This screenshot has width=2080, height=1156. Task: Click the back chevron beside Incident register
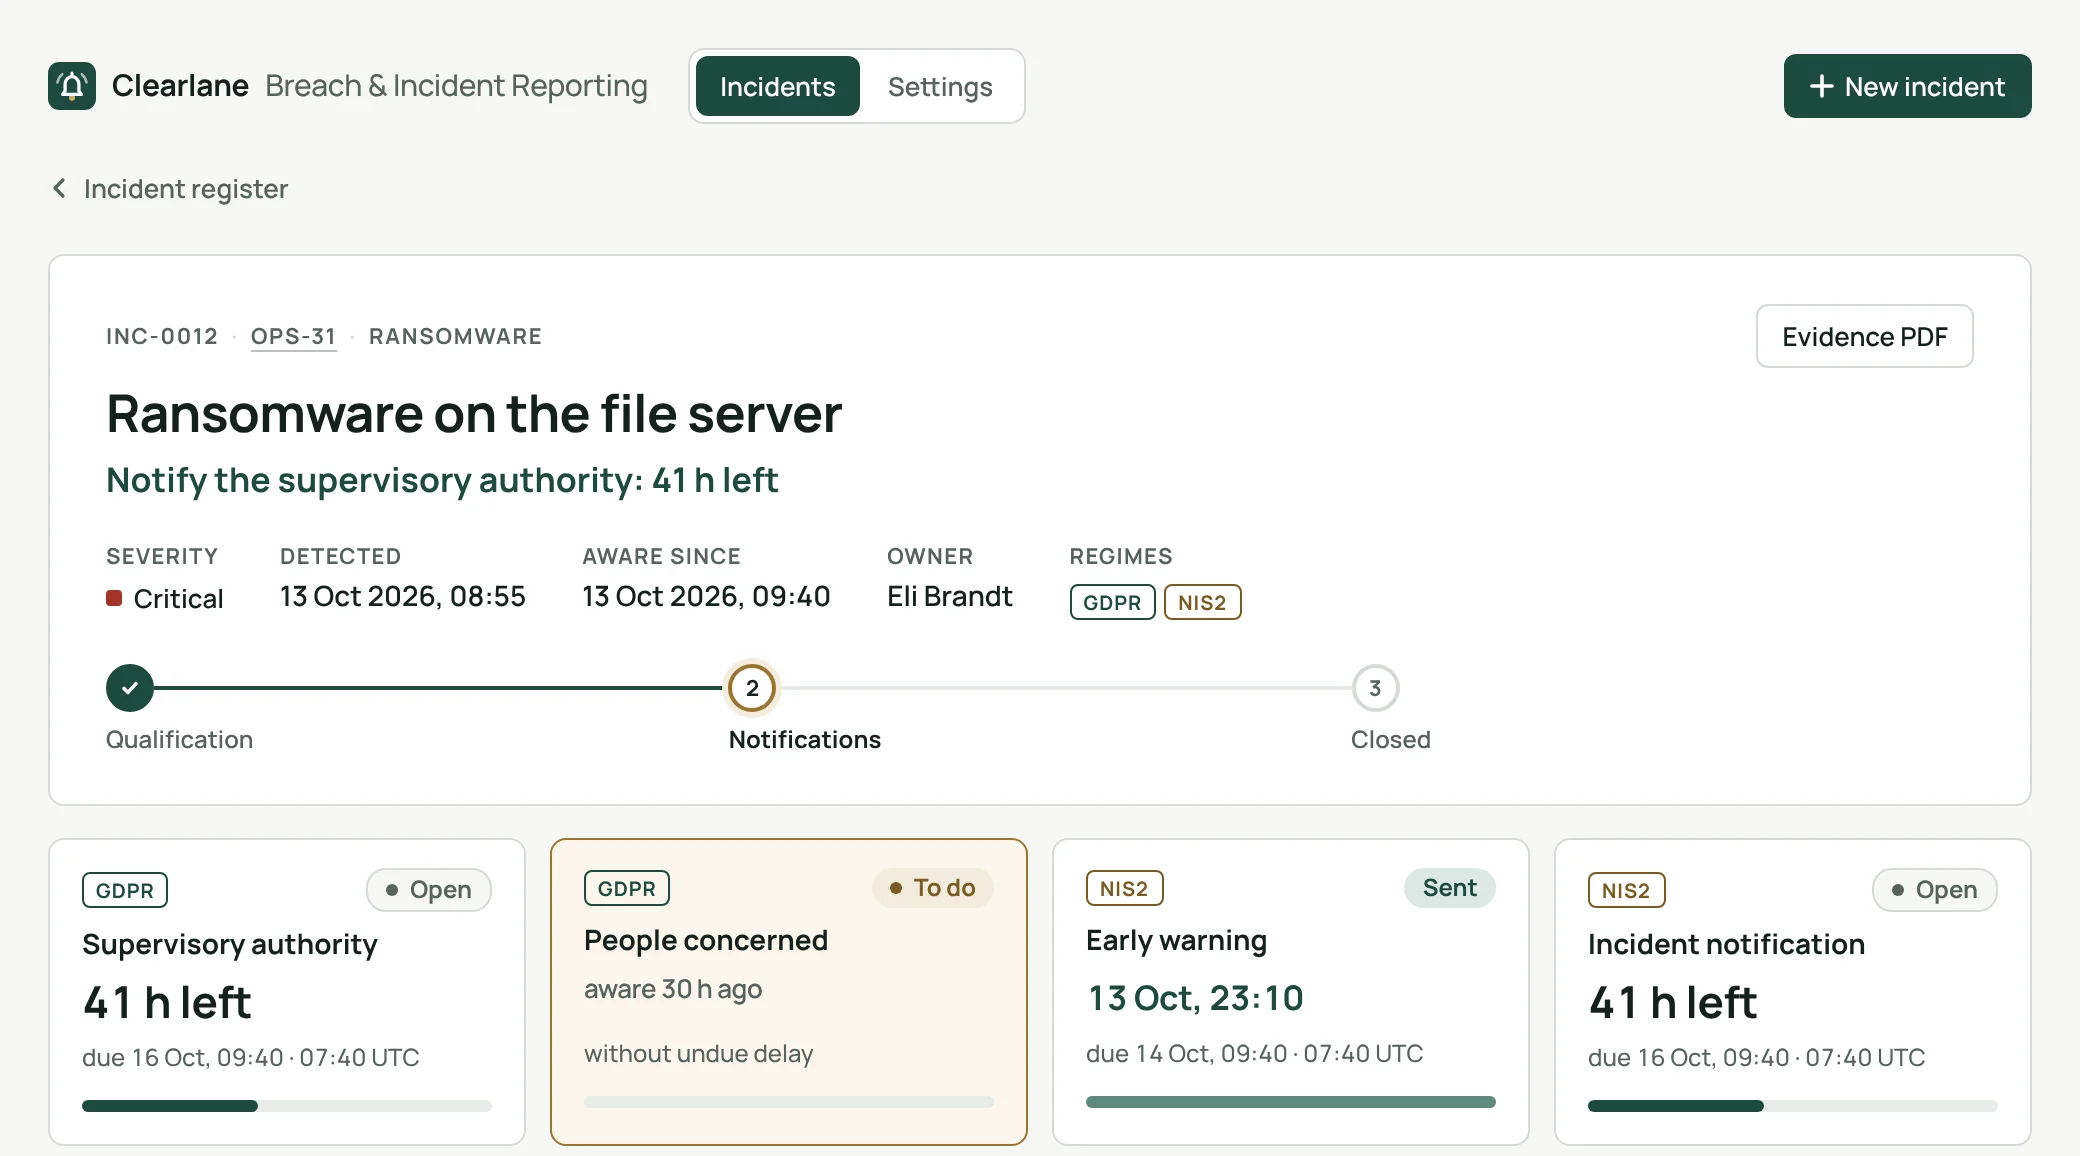point(59,188)
